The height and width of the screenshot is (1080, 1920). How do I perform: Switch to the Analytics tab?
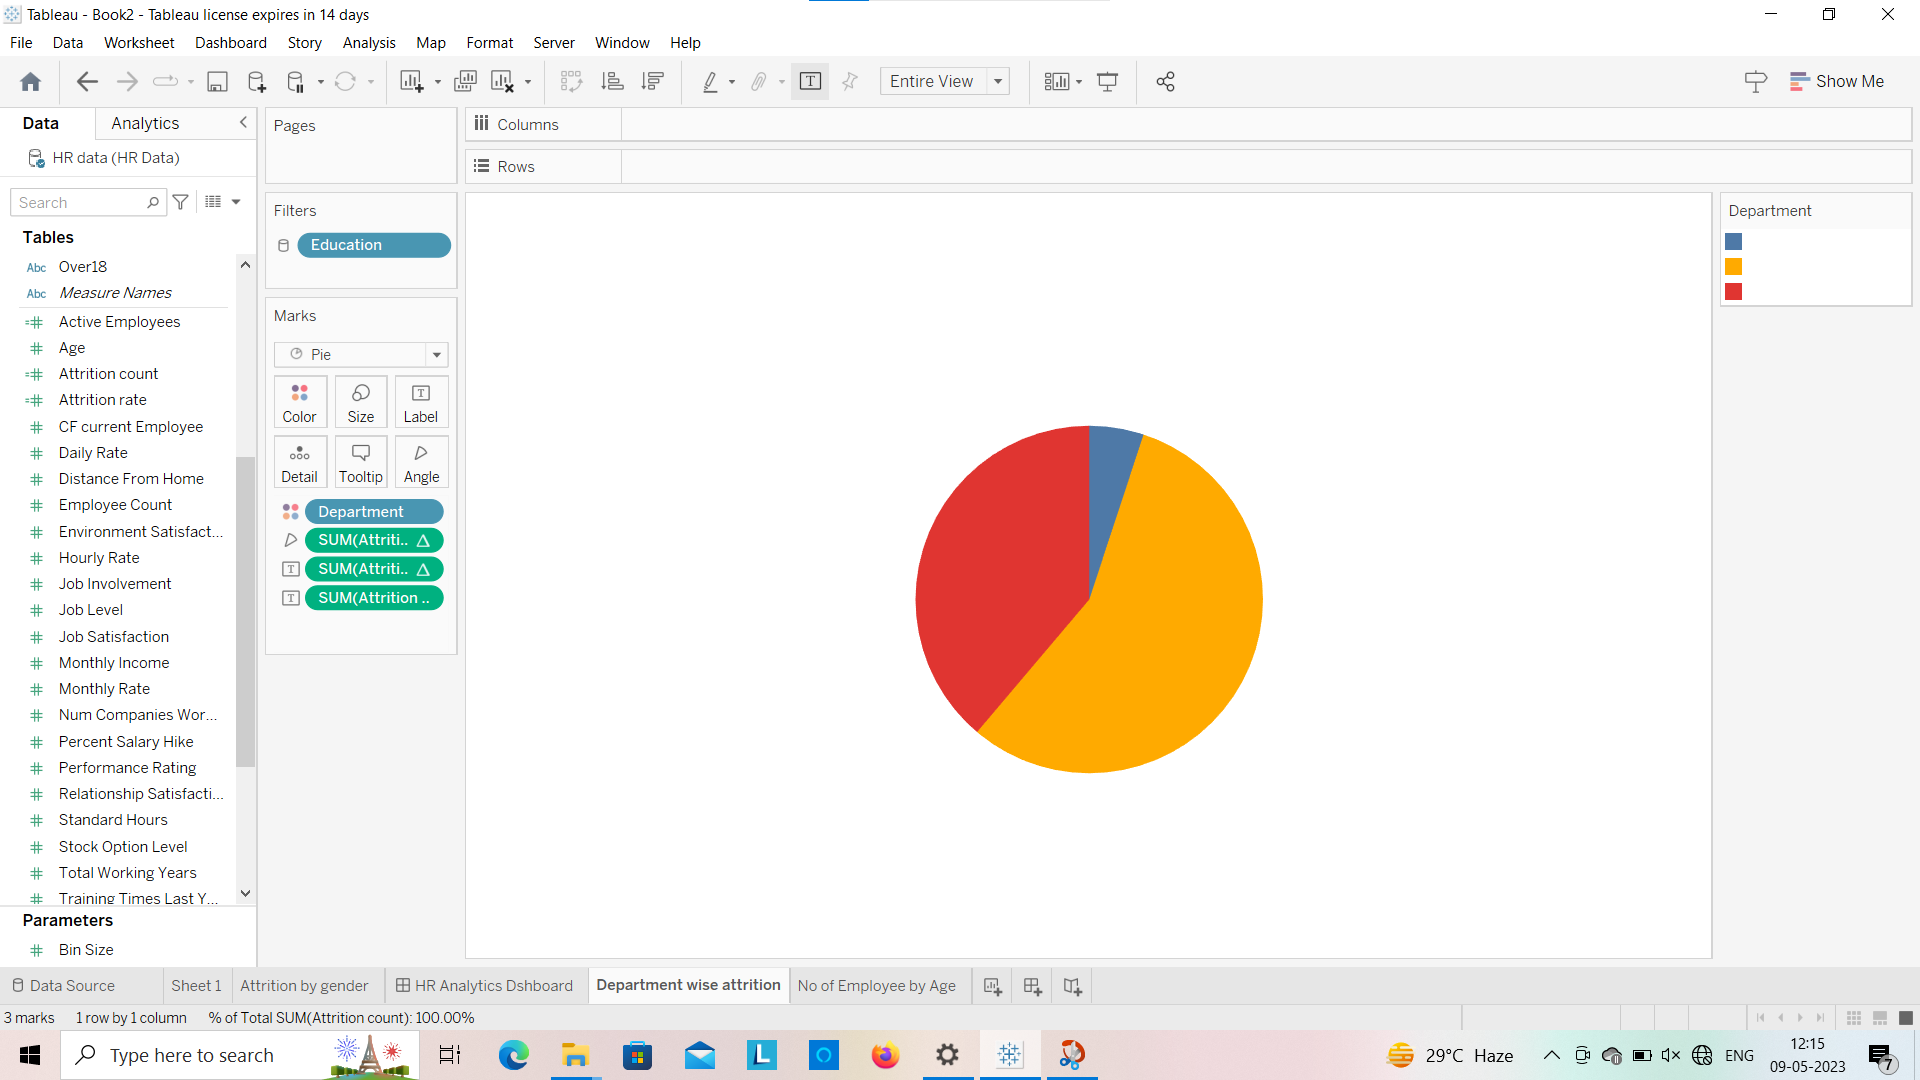pyautogui.click(x=145, y=123)
